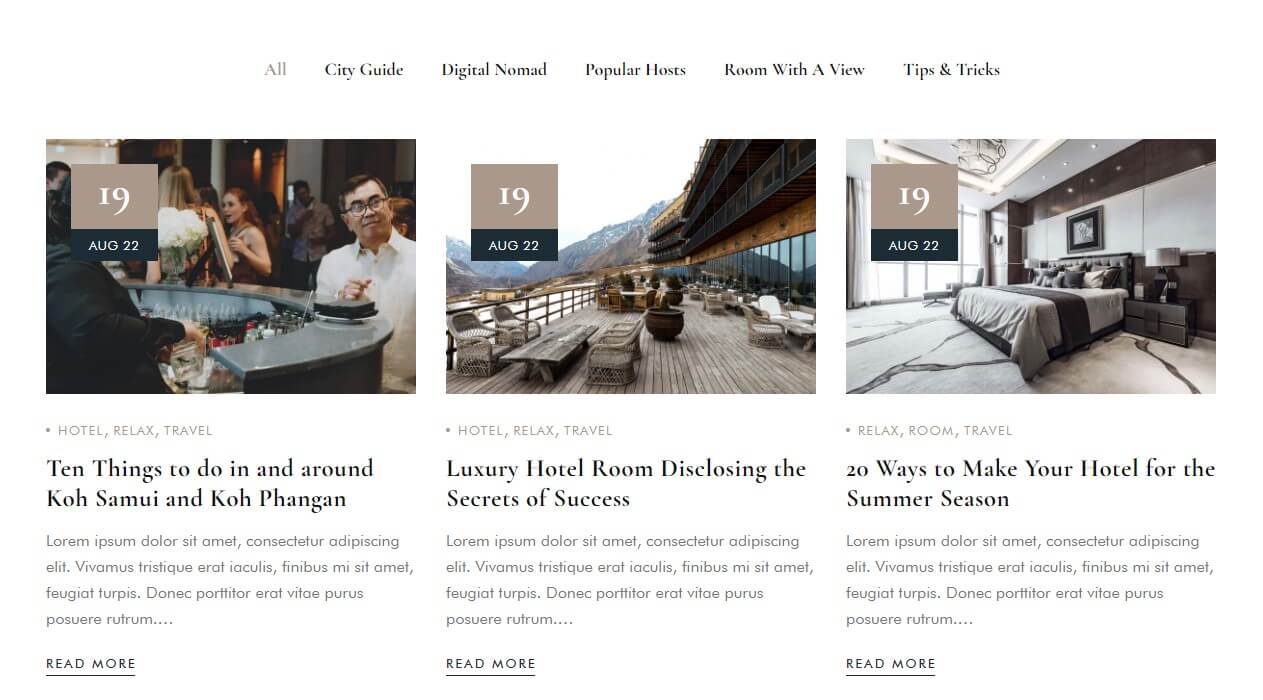Filter by Room With A View
The image size is (1263, 700).
point(794,69)
